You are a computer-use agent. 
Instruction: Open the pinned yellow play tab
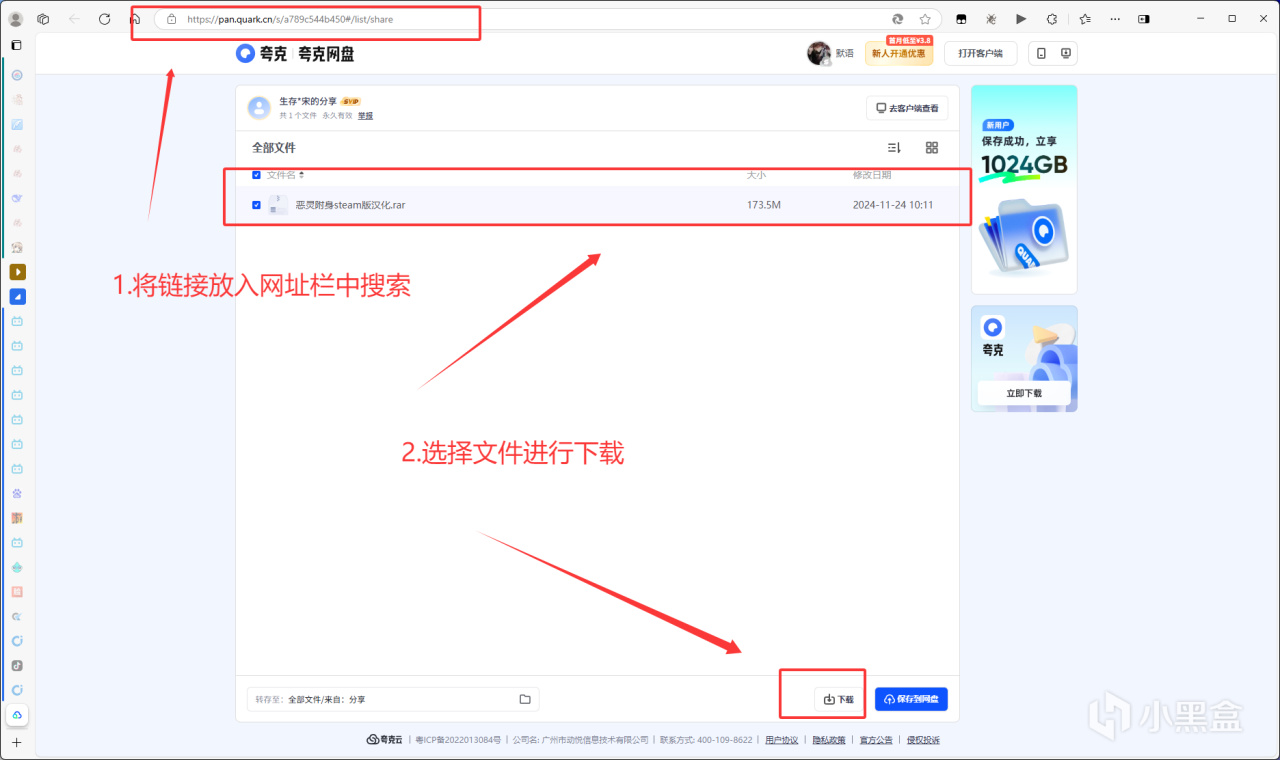coord(17,272)
